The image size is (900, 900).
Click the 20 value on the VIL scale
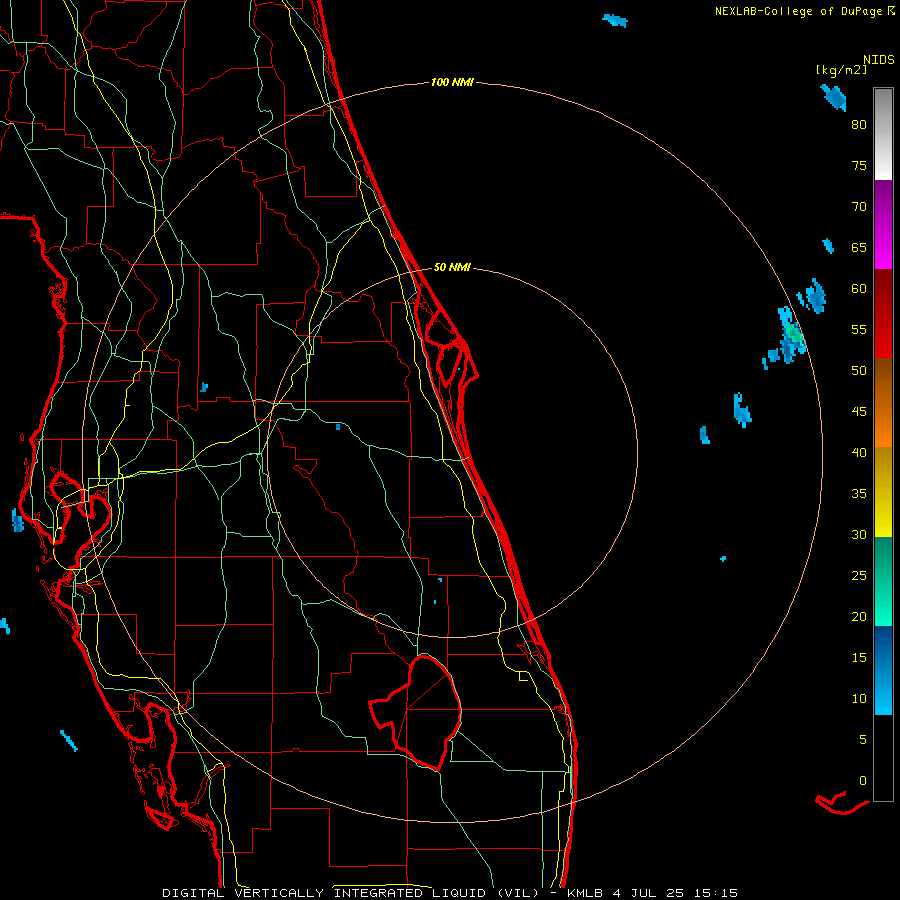coord(859,616)
